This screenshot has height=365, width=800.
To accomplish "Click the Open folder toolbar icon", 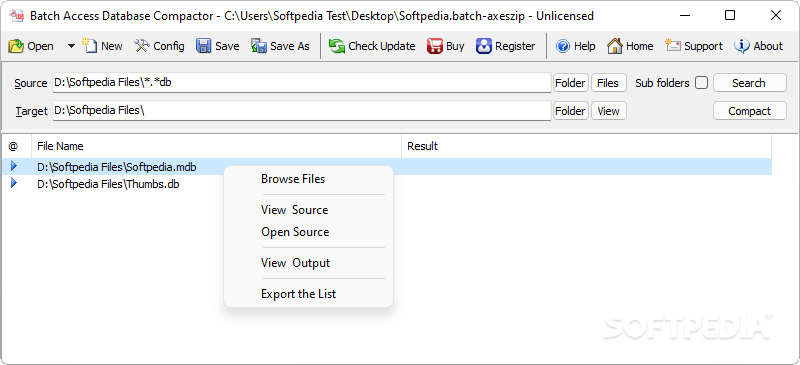I will (16, 46).
